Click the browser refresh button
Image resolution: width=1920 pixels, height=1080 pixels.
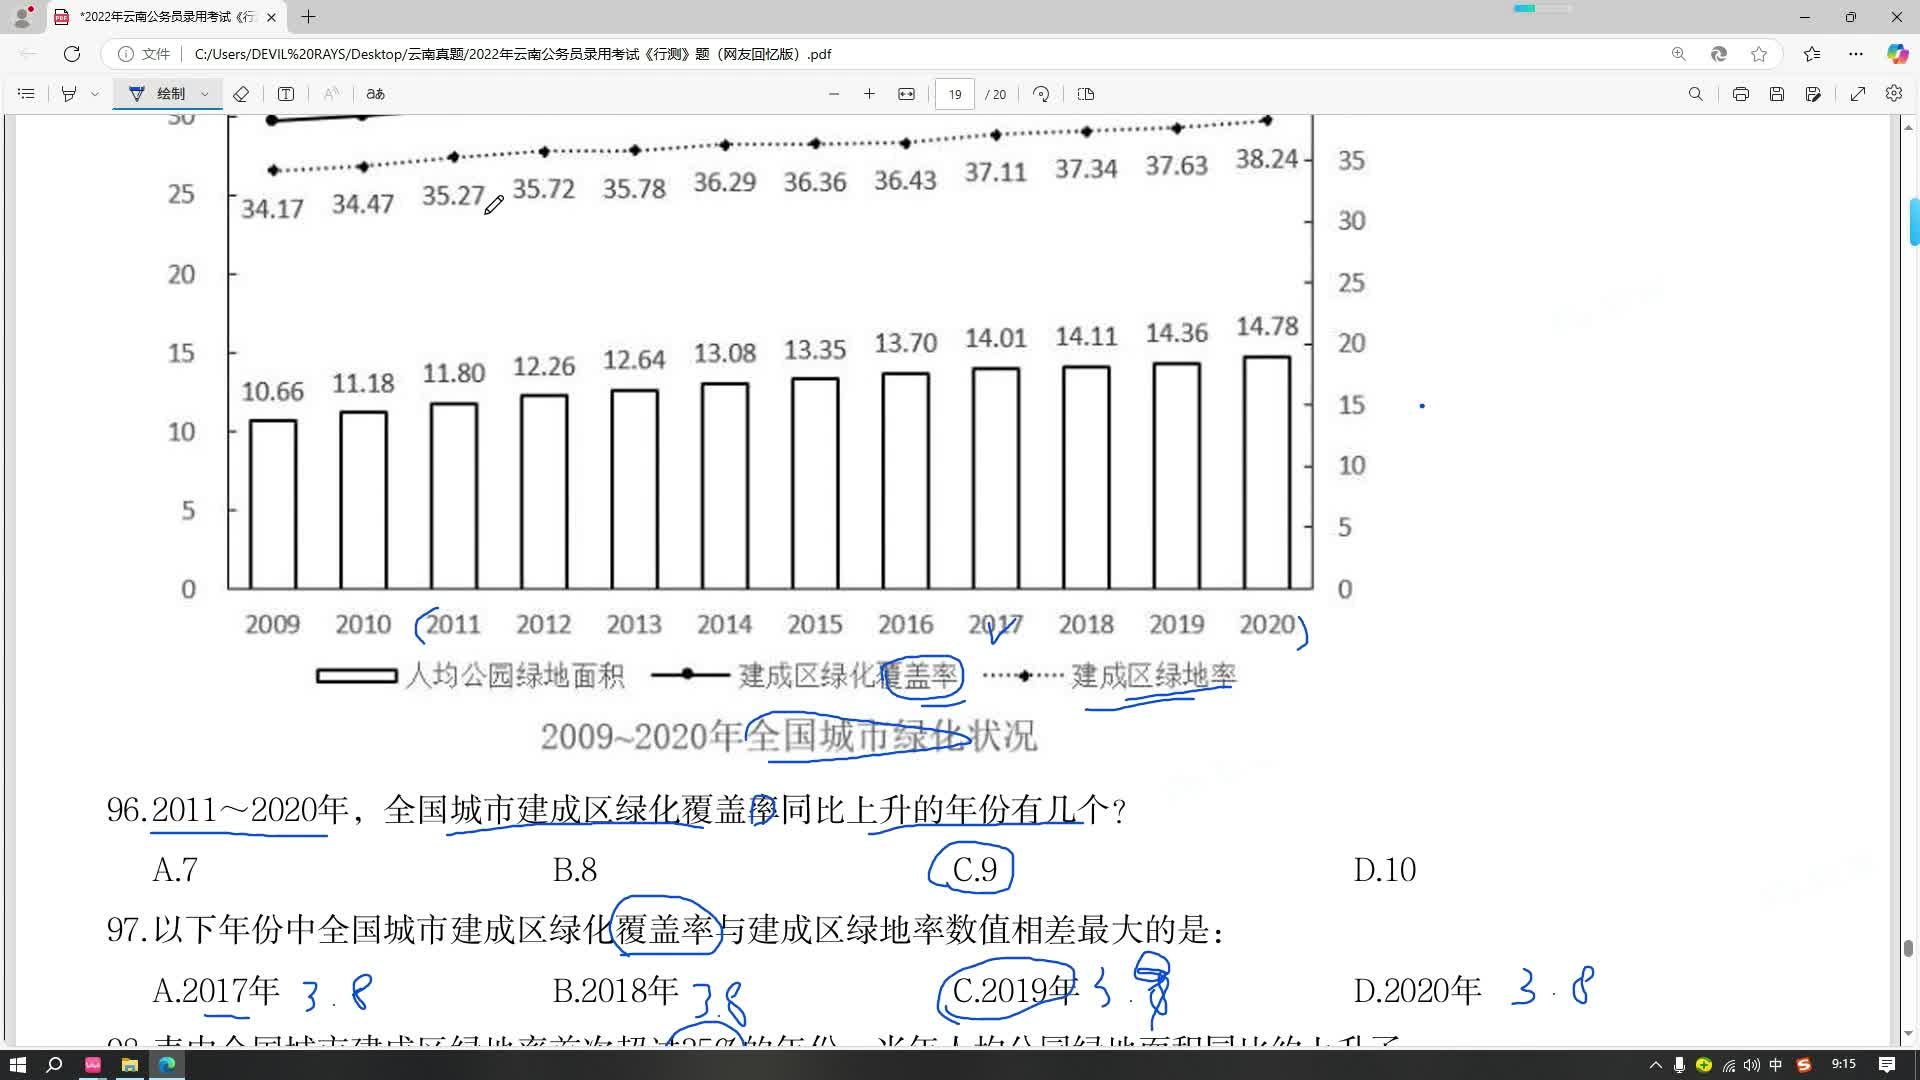click(x=72, y=54)
